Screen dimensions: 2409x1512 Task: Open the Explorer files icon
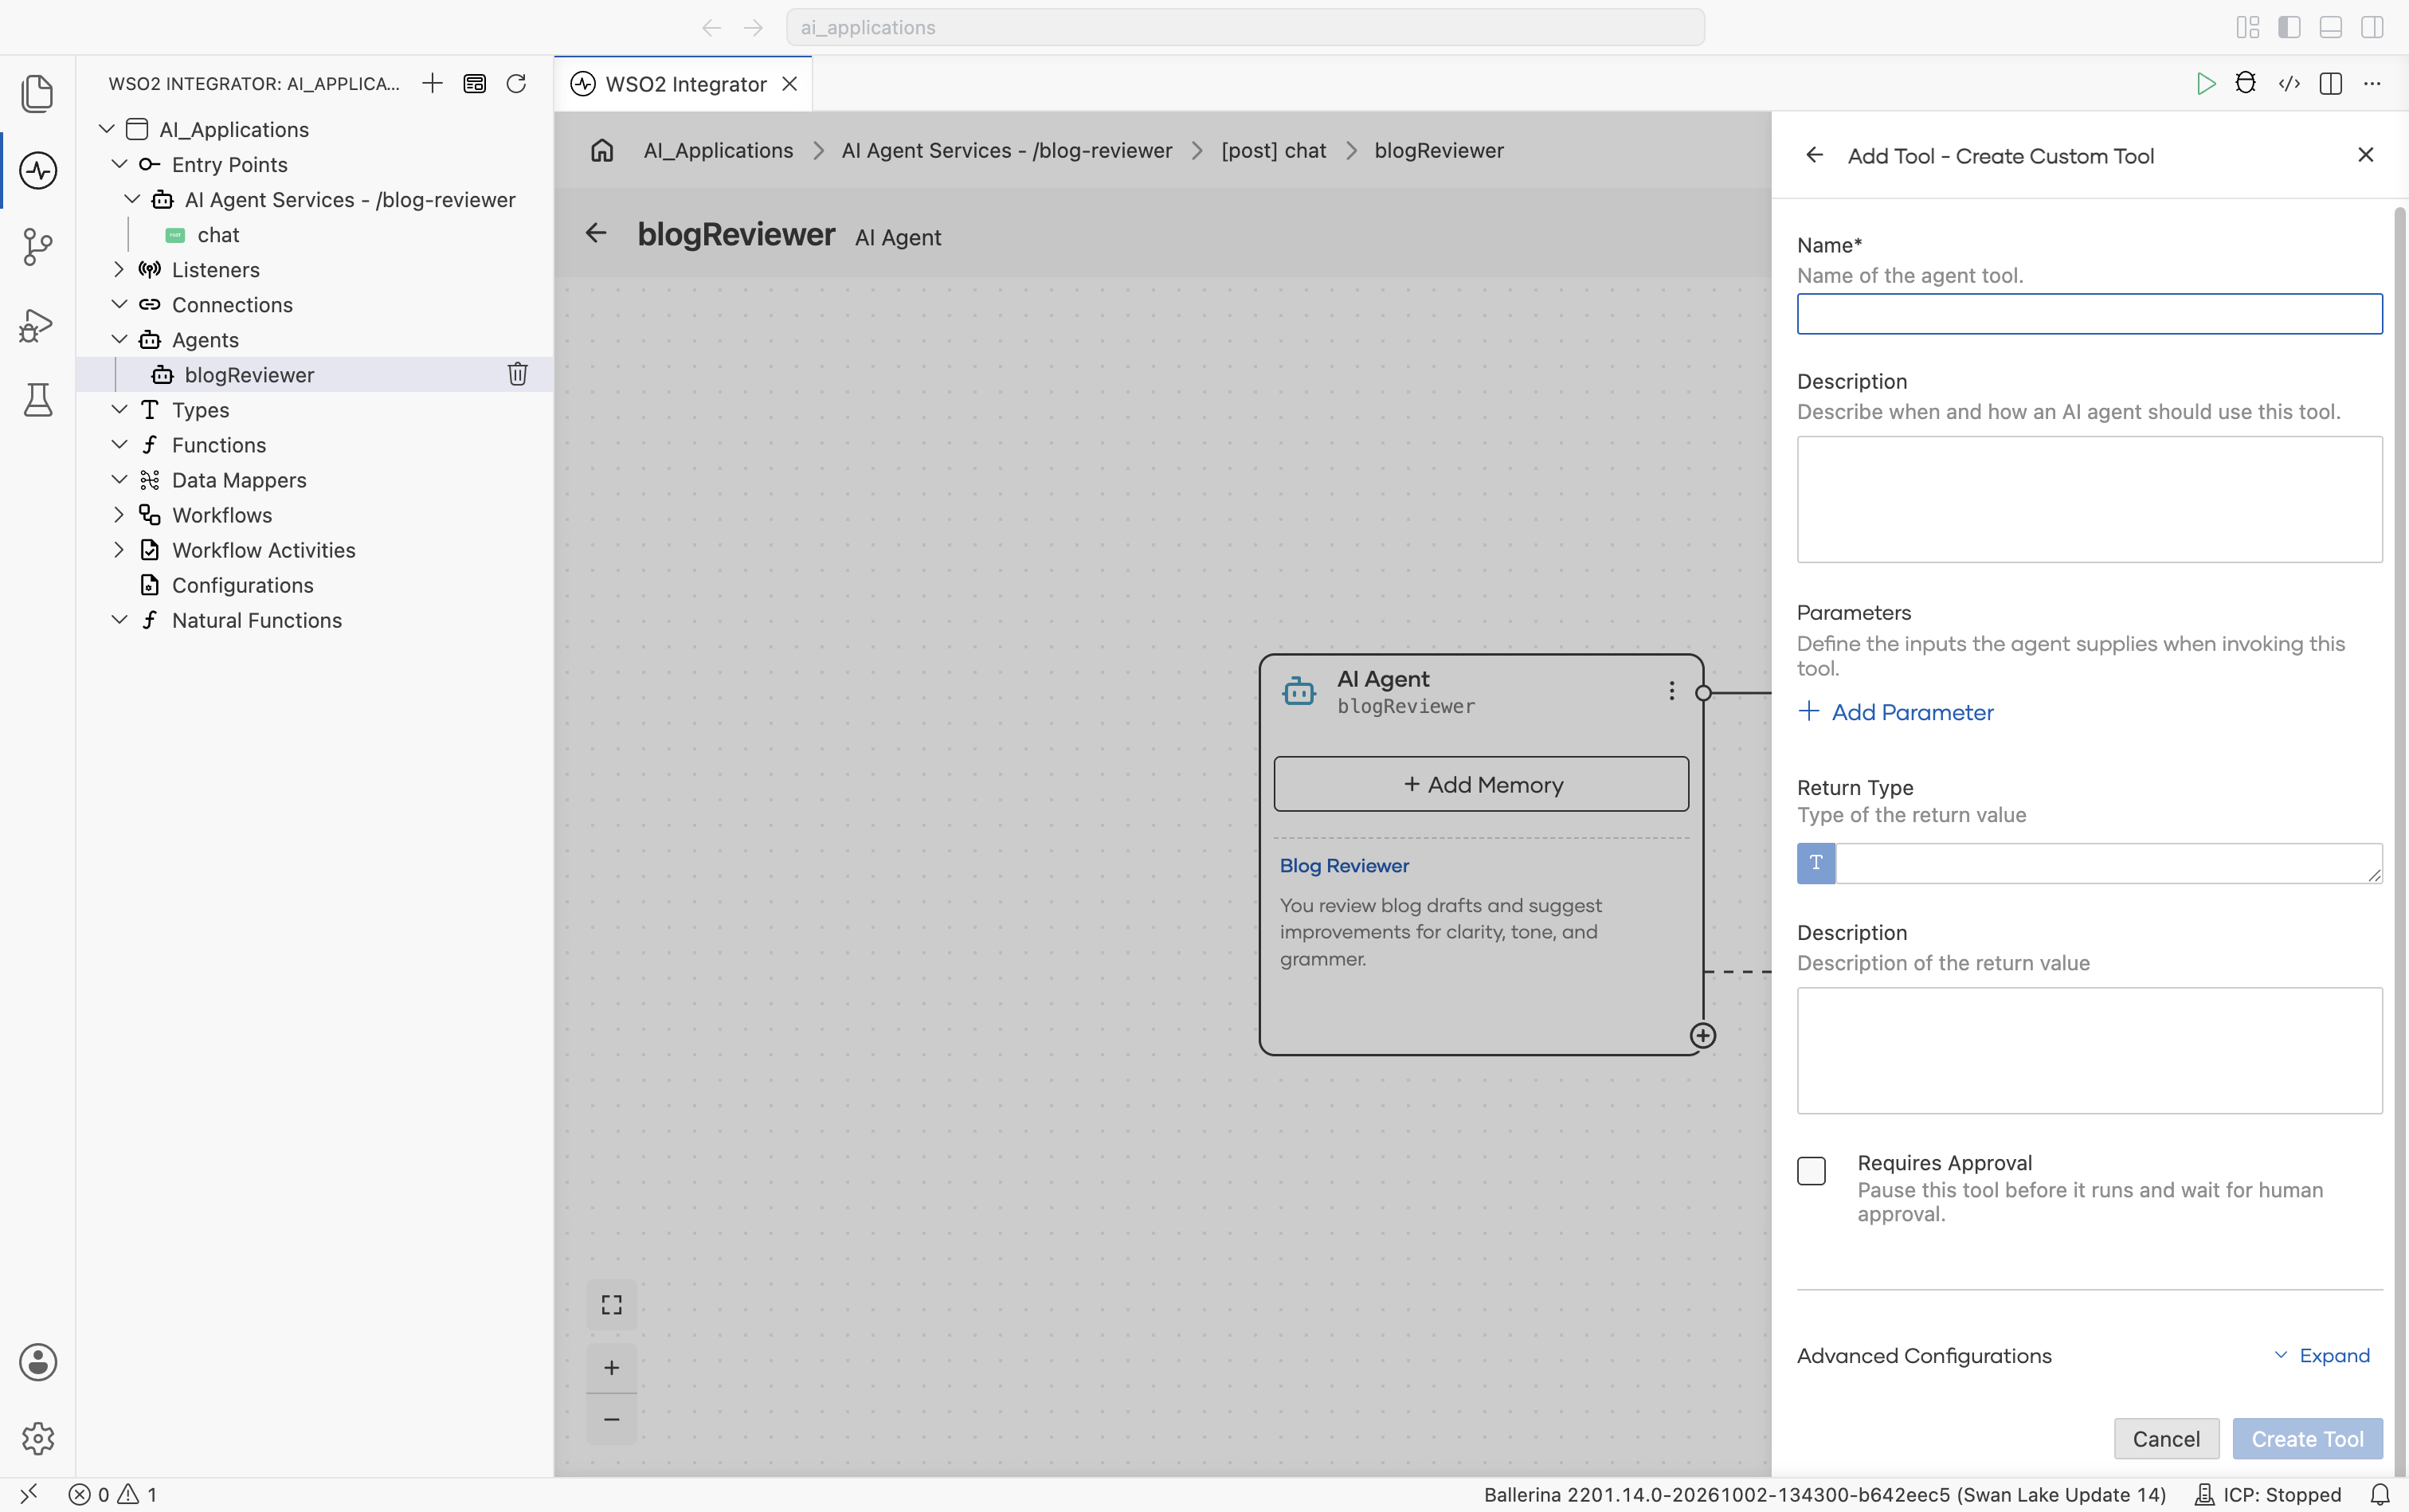coord(38,93)
